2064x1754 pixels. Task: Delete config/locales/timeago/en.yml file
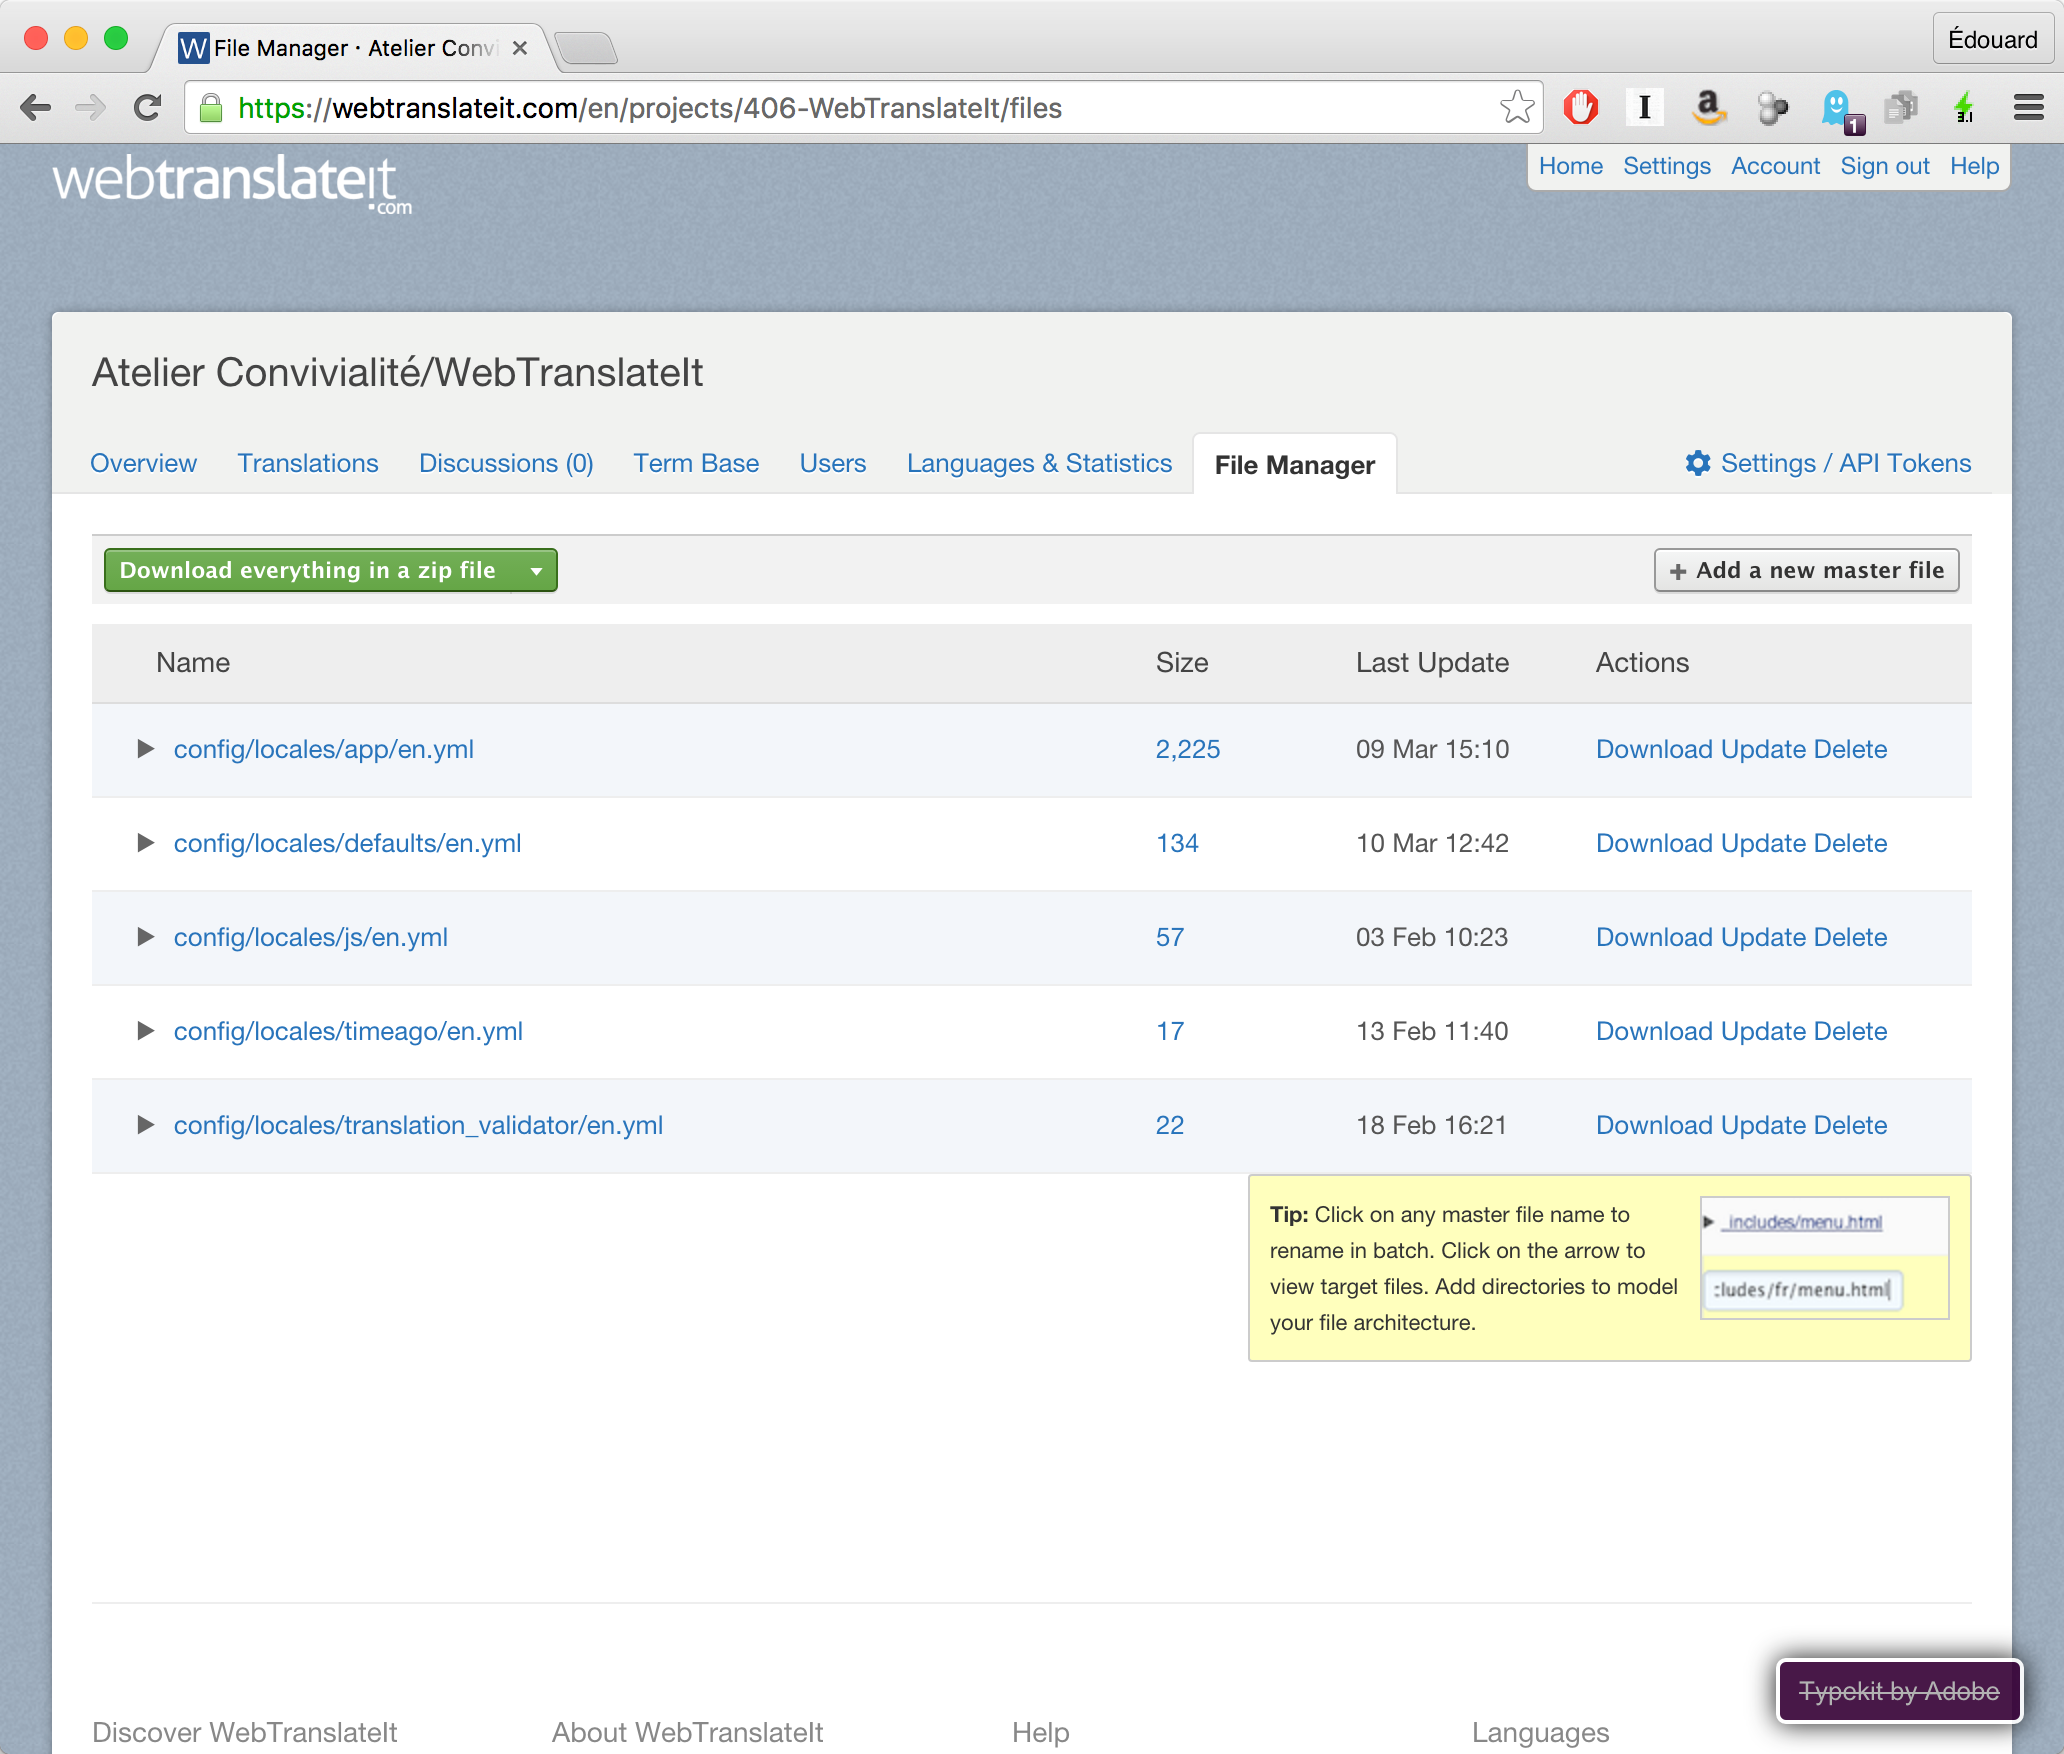click(1850, 1031)
